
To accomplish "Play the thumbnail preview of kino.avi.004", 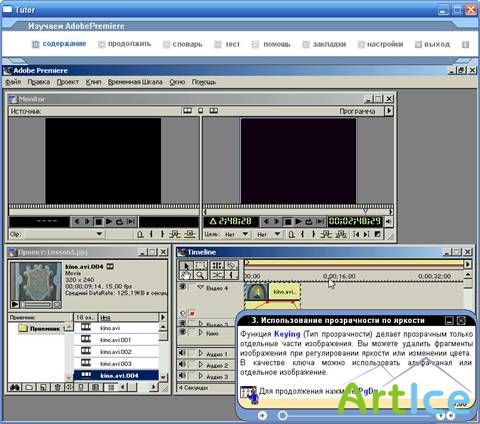I will tap(15, 304).
